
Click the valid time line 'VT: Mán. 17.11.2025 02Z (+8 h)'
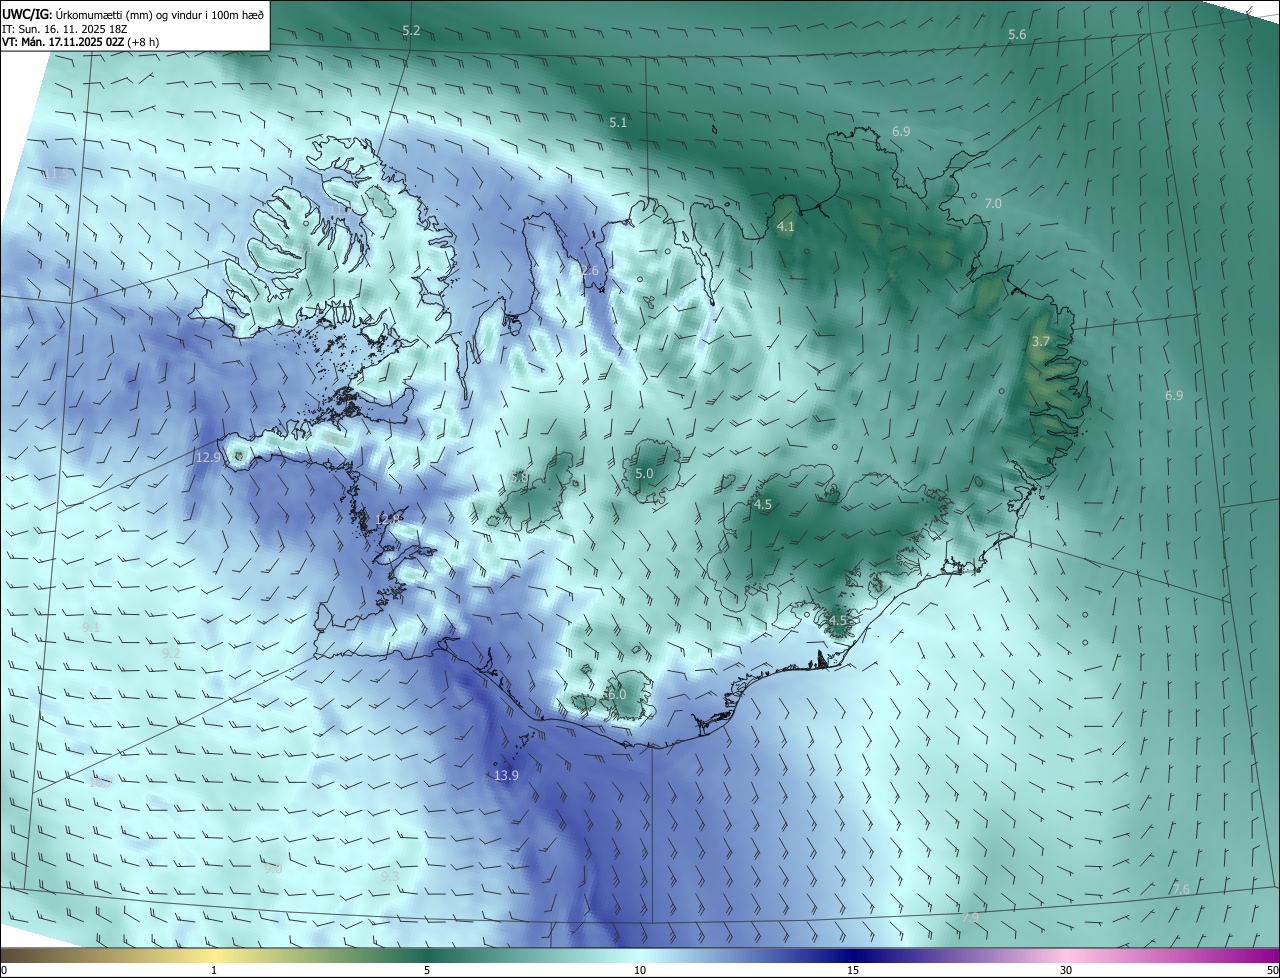80,42
